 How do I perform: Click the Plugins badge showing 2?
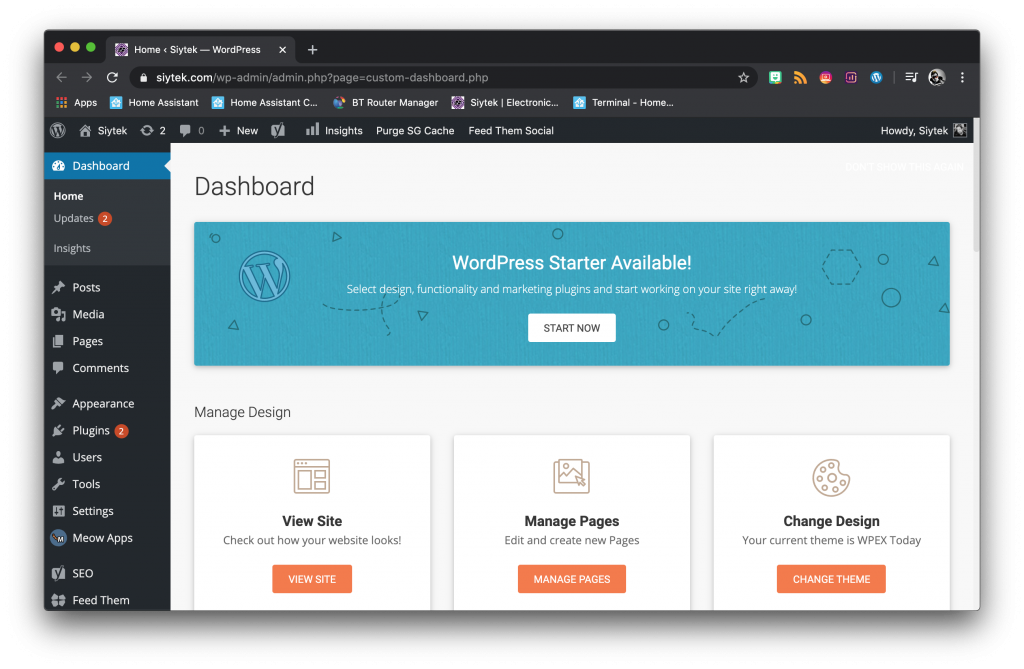(121, 431)
